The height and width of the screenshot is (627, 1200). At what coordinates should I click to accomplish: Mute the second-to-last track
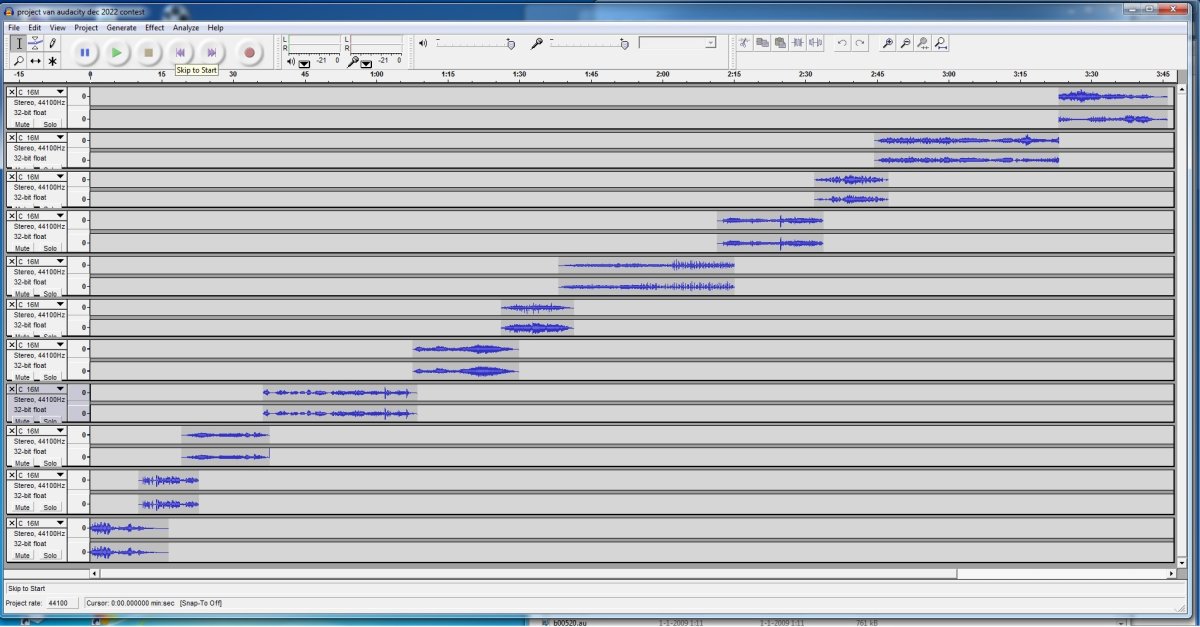tap(23, 508)
